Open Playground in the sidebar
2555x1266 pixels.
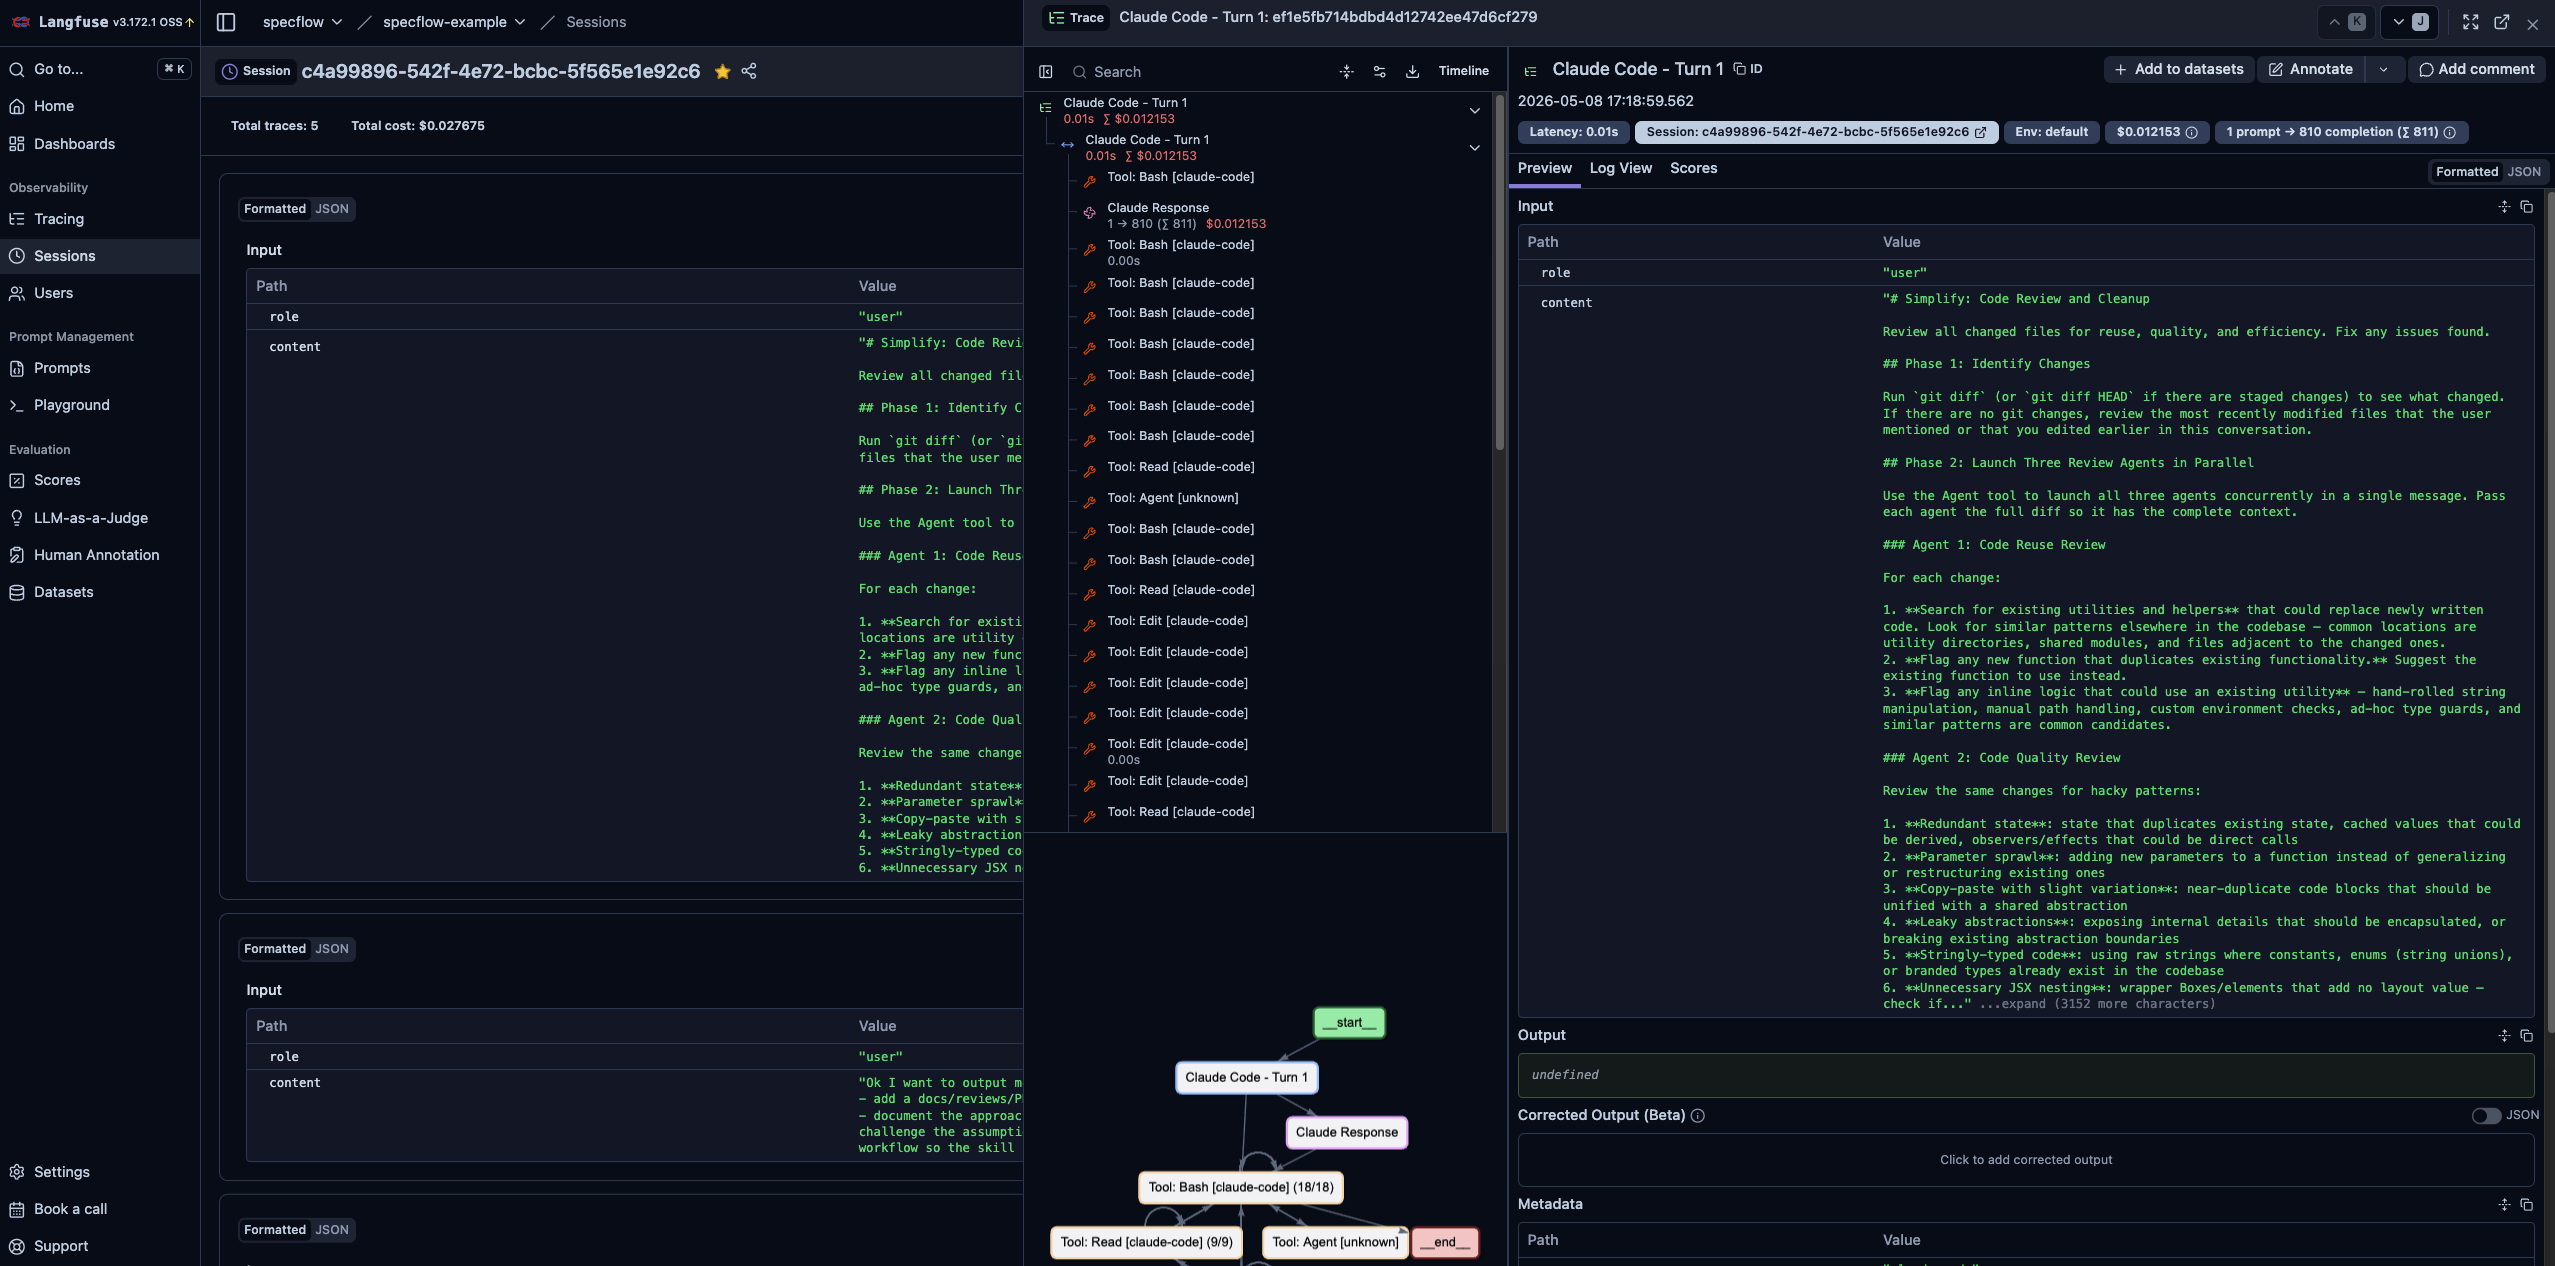[100, 405]
